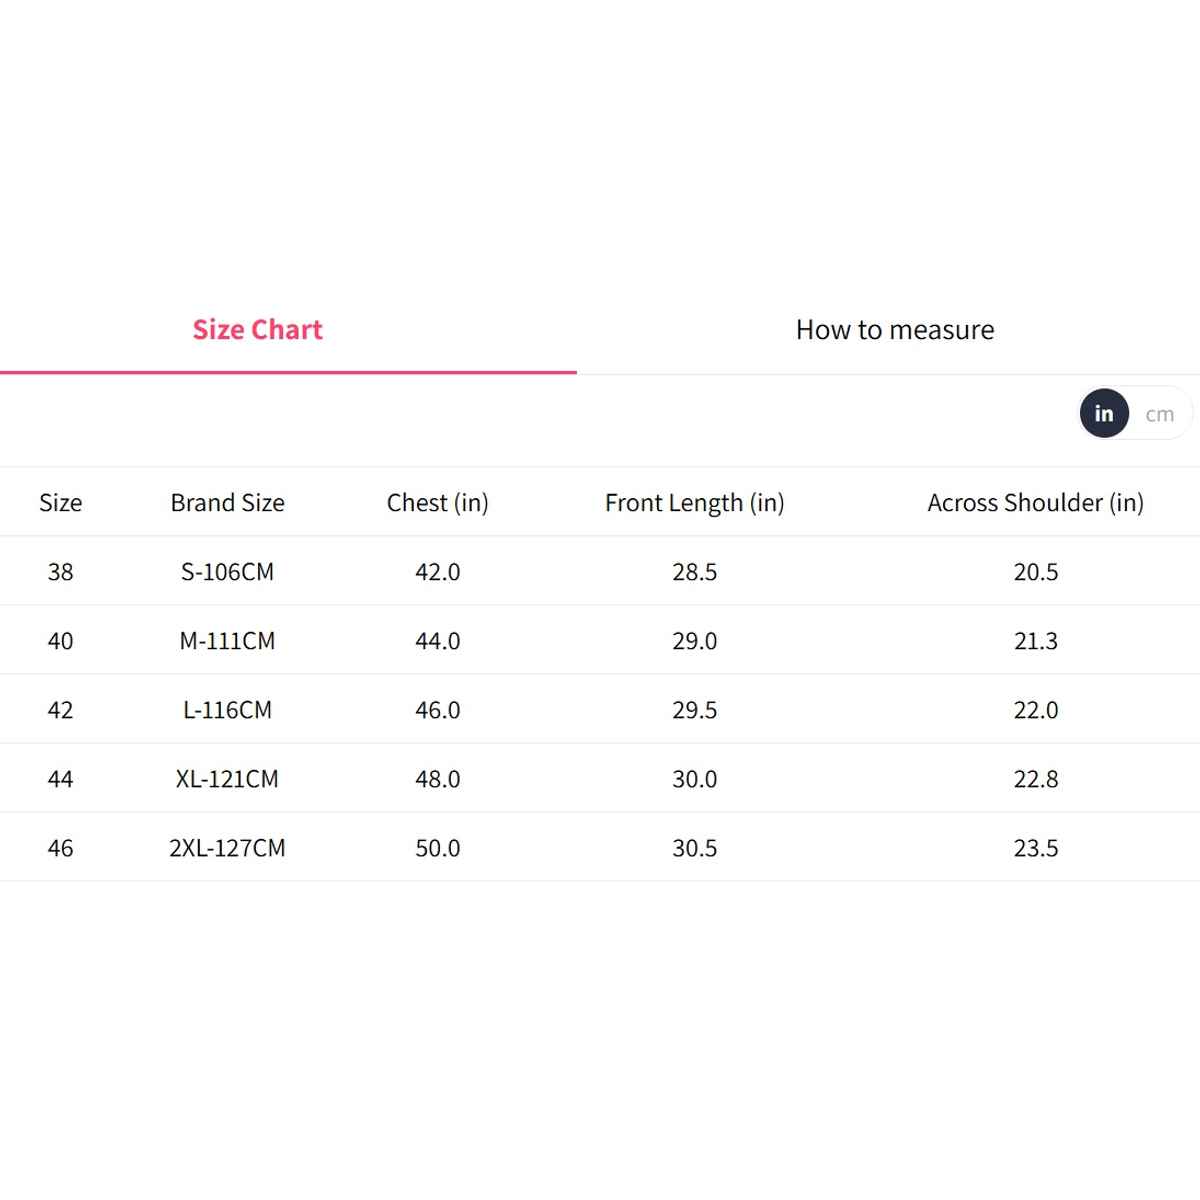Click across shoulder value 23.5

[x=1035, y=848]
